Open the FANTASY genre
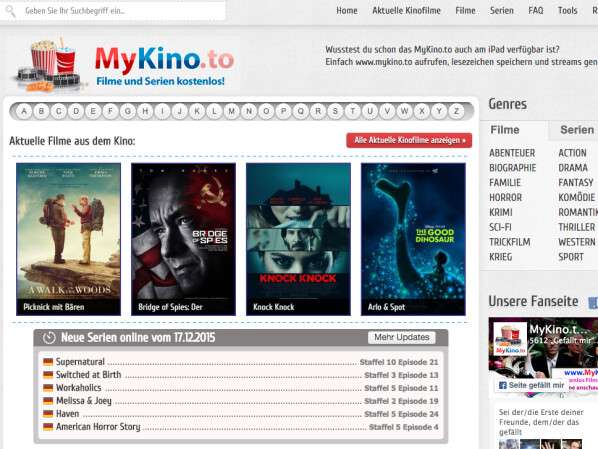598x449 pixels. tap(575, 183)
